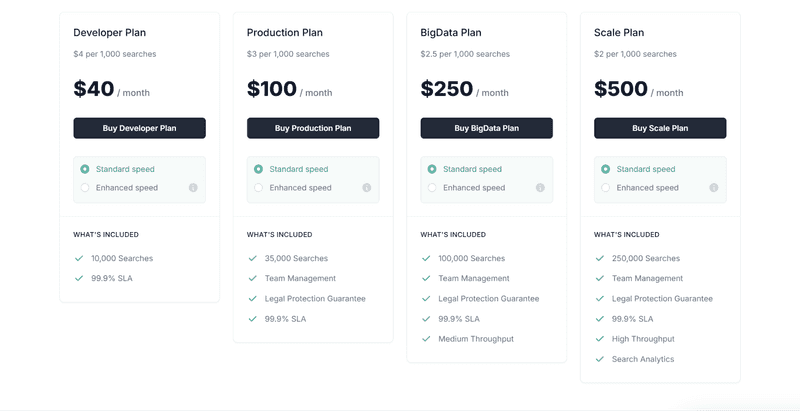The width and height of the screenshot is (800, 411).
Task: Click checkmark beside Search Analytics
Action: pyautogui.click(x=600, y=359)
